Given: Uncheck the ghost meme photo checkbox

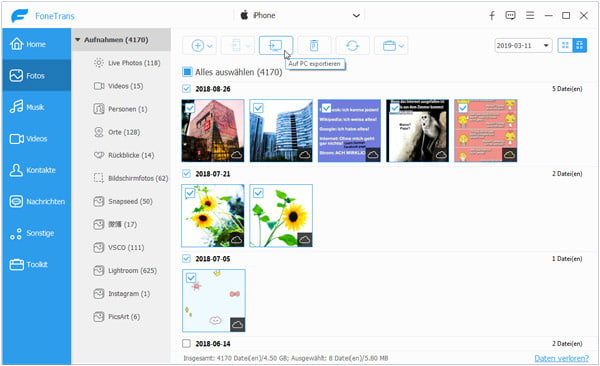Looking at the screenshot, I should [395, 108].
